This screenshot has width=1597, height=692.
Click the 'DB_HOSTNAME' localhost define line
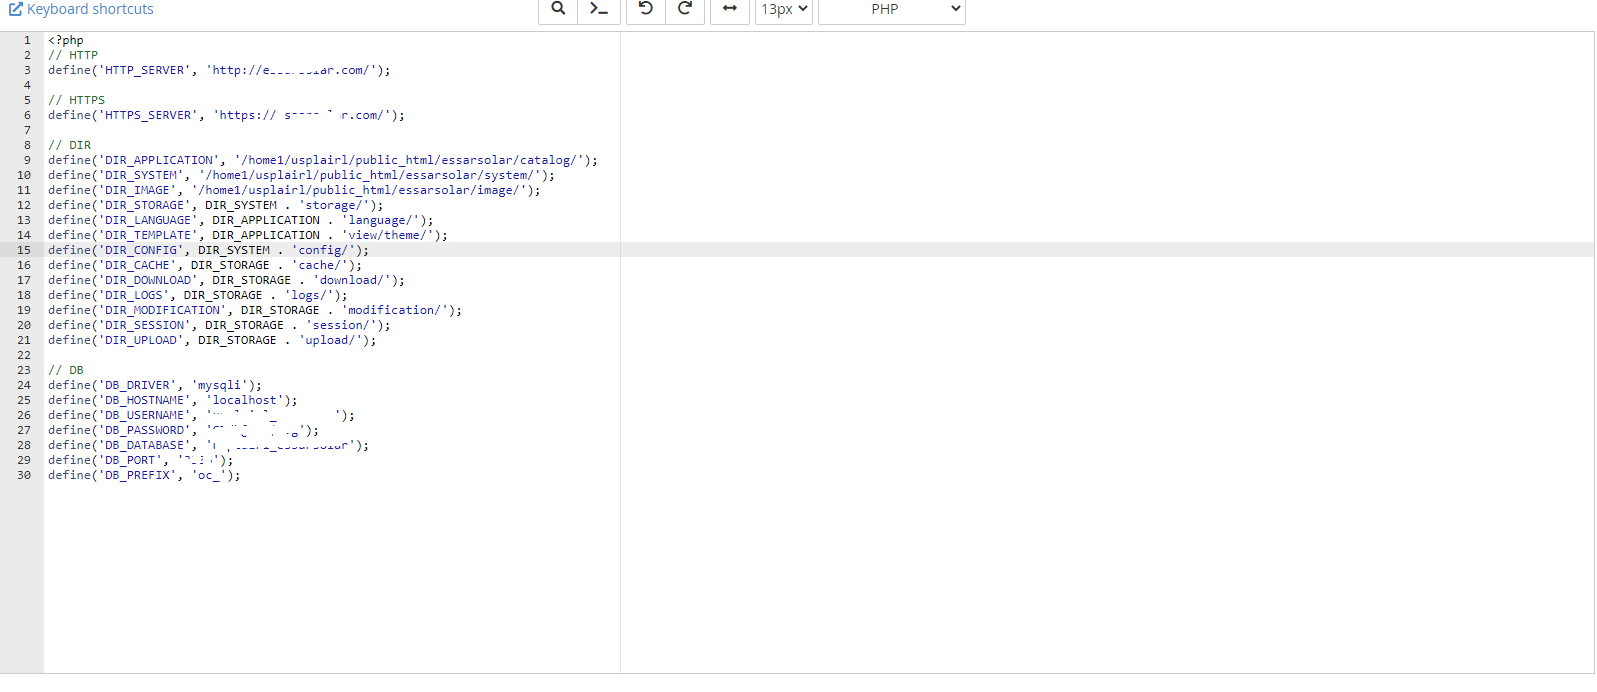[173, 400]
